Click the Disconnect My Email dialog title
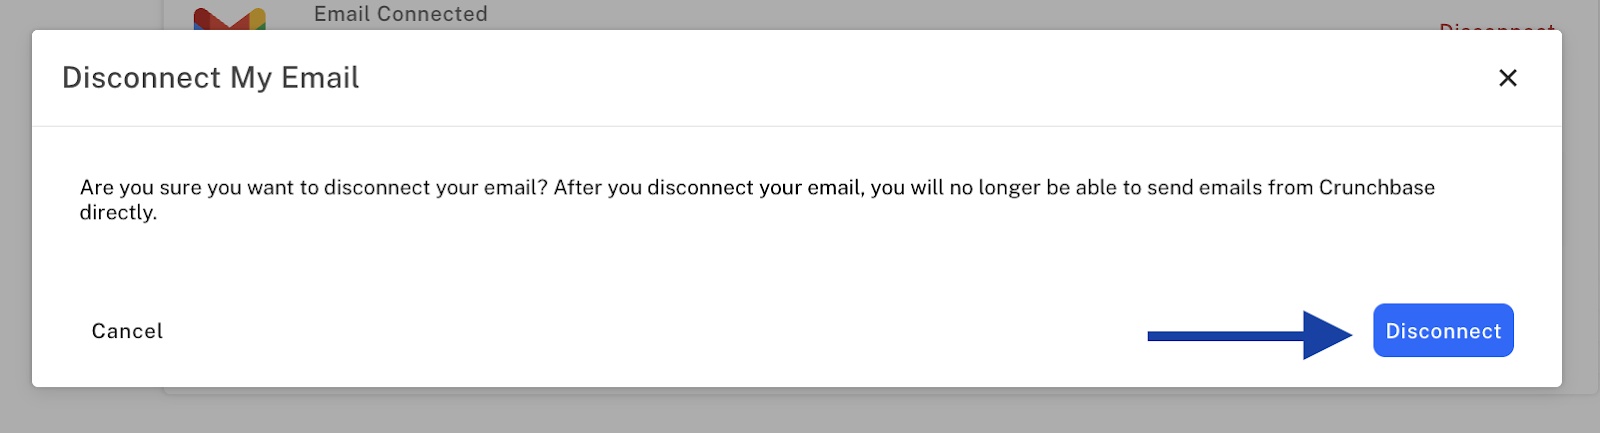Viewport: 1600px width, 433px height. 211,78
